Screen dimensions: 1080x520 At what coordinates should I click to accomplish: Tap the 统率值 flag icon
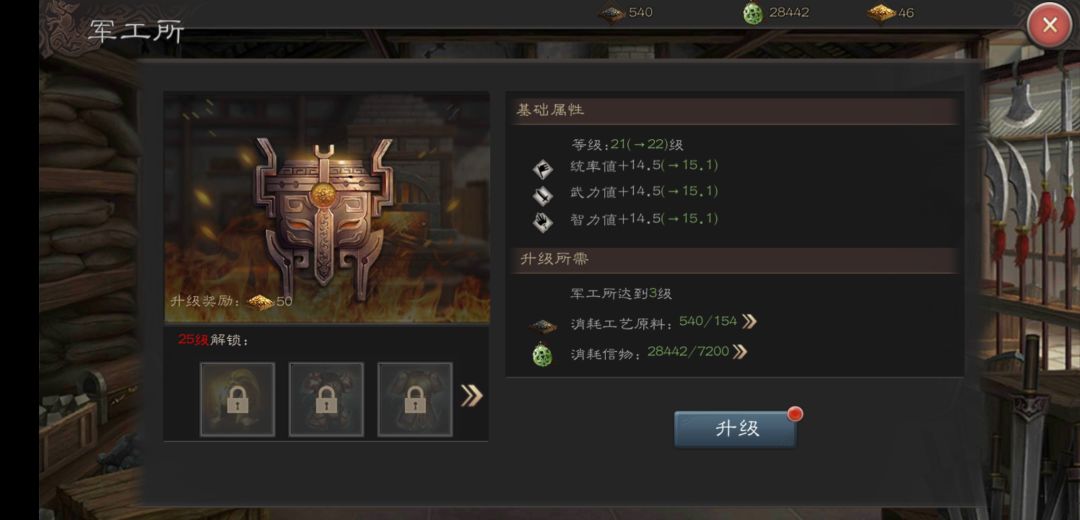543,169
